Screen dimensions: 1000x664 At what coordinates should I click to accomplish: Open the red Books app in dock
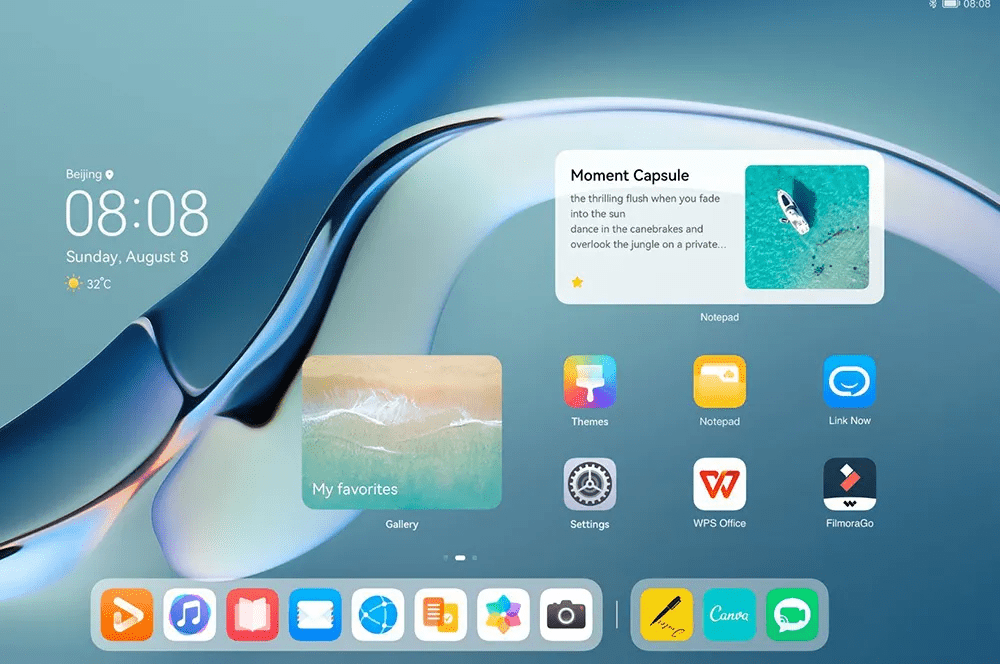[252, 614]
